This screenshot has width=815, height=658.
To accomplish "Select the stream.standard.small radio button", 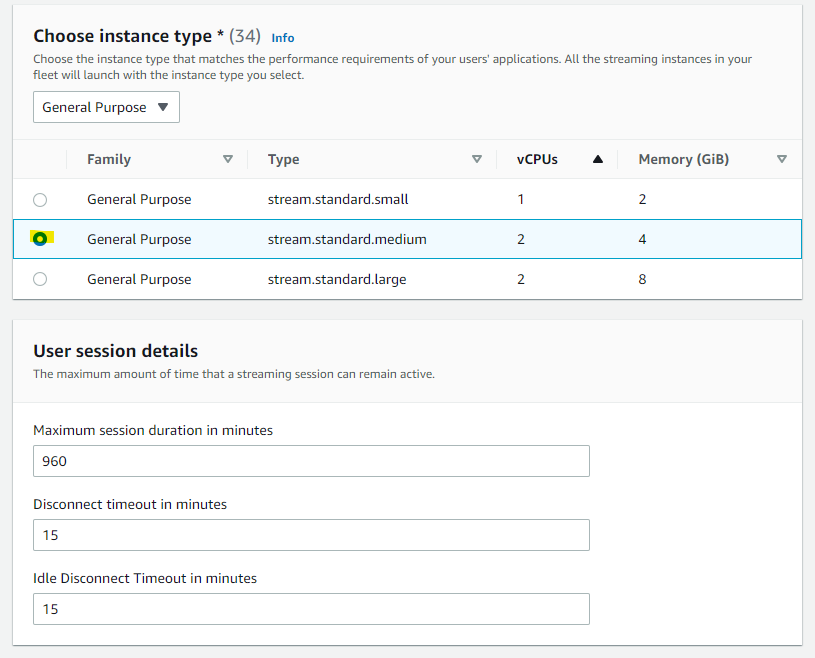I will pyautogui.click(x=40, y=200).
